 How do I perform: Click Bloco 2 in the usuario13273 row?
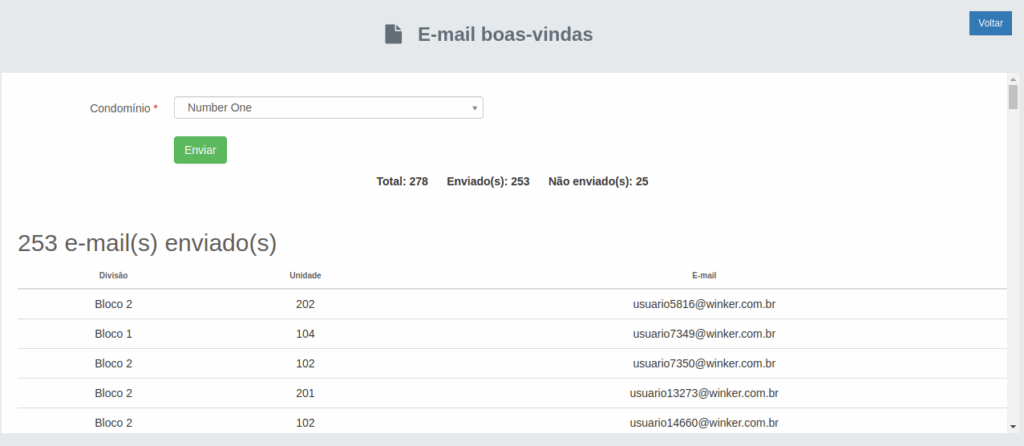[114, 393]
